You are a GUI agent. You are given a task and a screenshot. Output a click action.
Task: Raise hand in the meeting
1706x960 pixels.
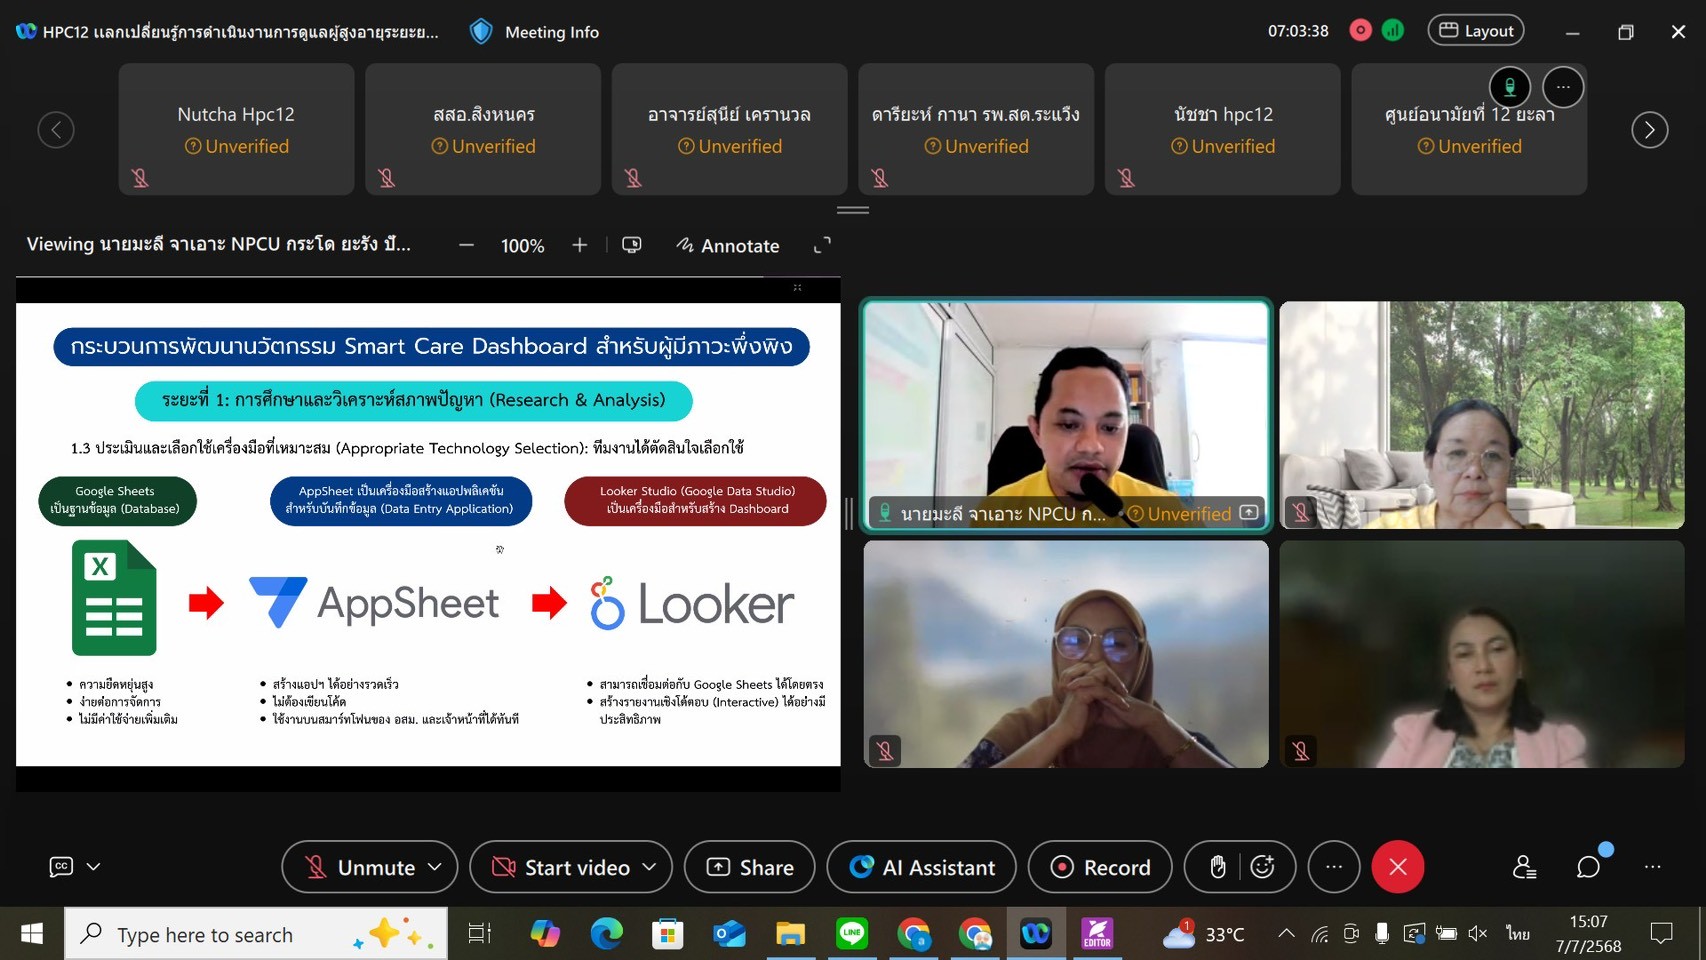[1217, 867]
